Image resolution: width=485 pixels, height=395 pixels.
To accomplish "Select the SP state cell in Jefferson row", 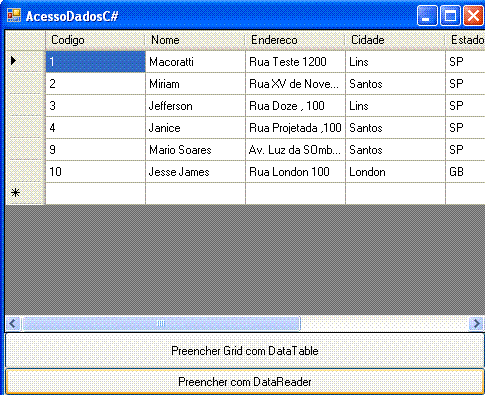I will click(465, 105).
